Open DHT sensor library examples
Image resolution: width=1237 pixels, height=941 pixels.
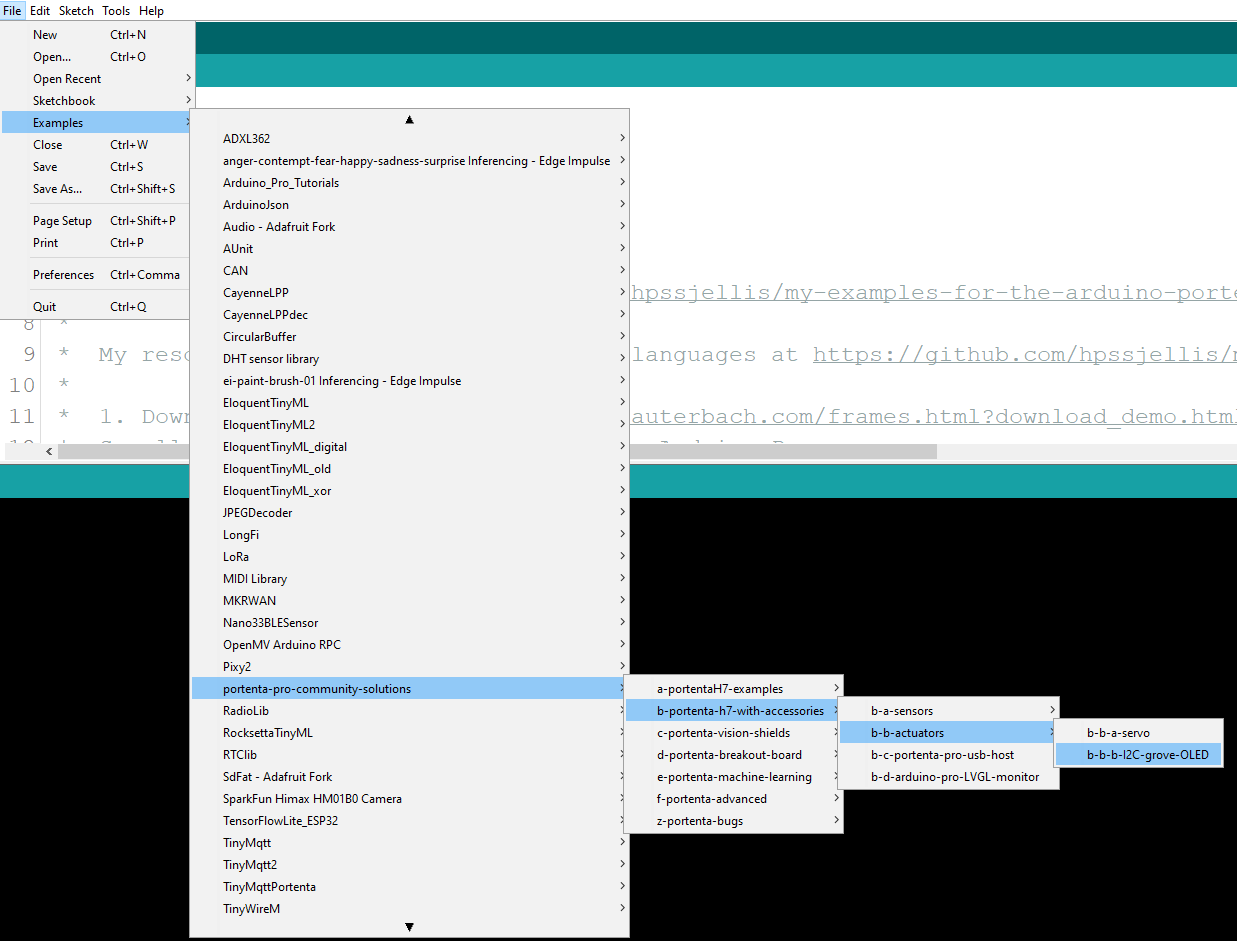(410, 359)
